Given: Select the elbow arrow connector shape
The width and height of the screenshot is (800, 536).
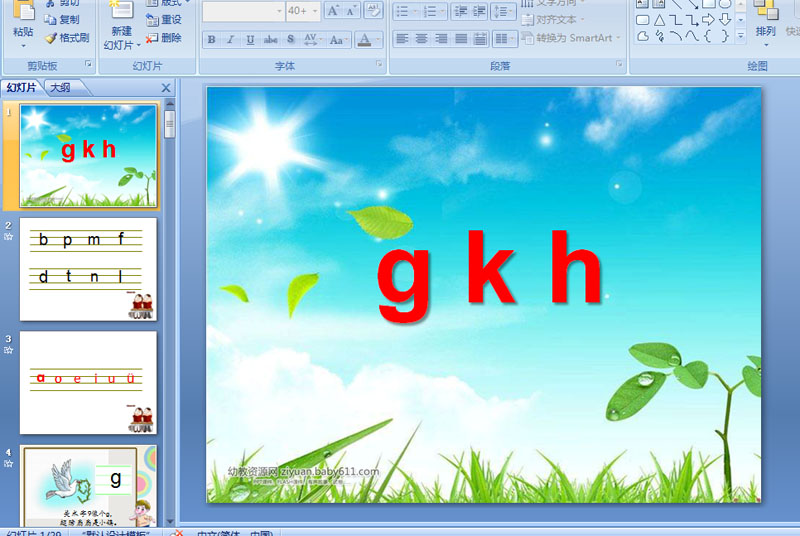Looking at the screenshot, I should click(692, 20).
